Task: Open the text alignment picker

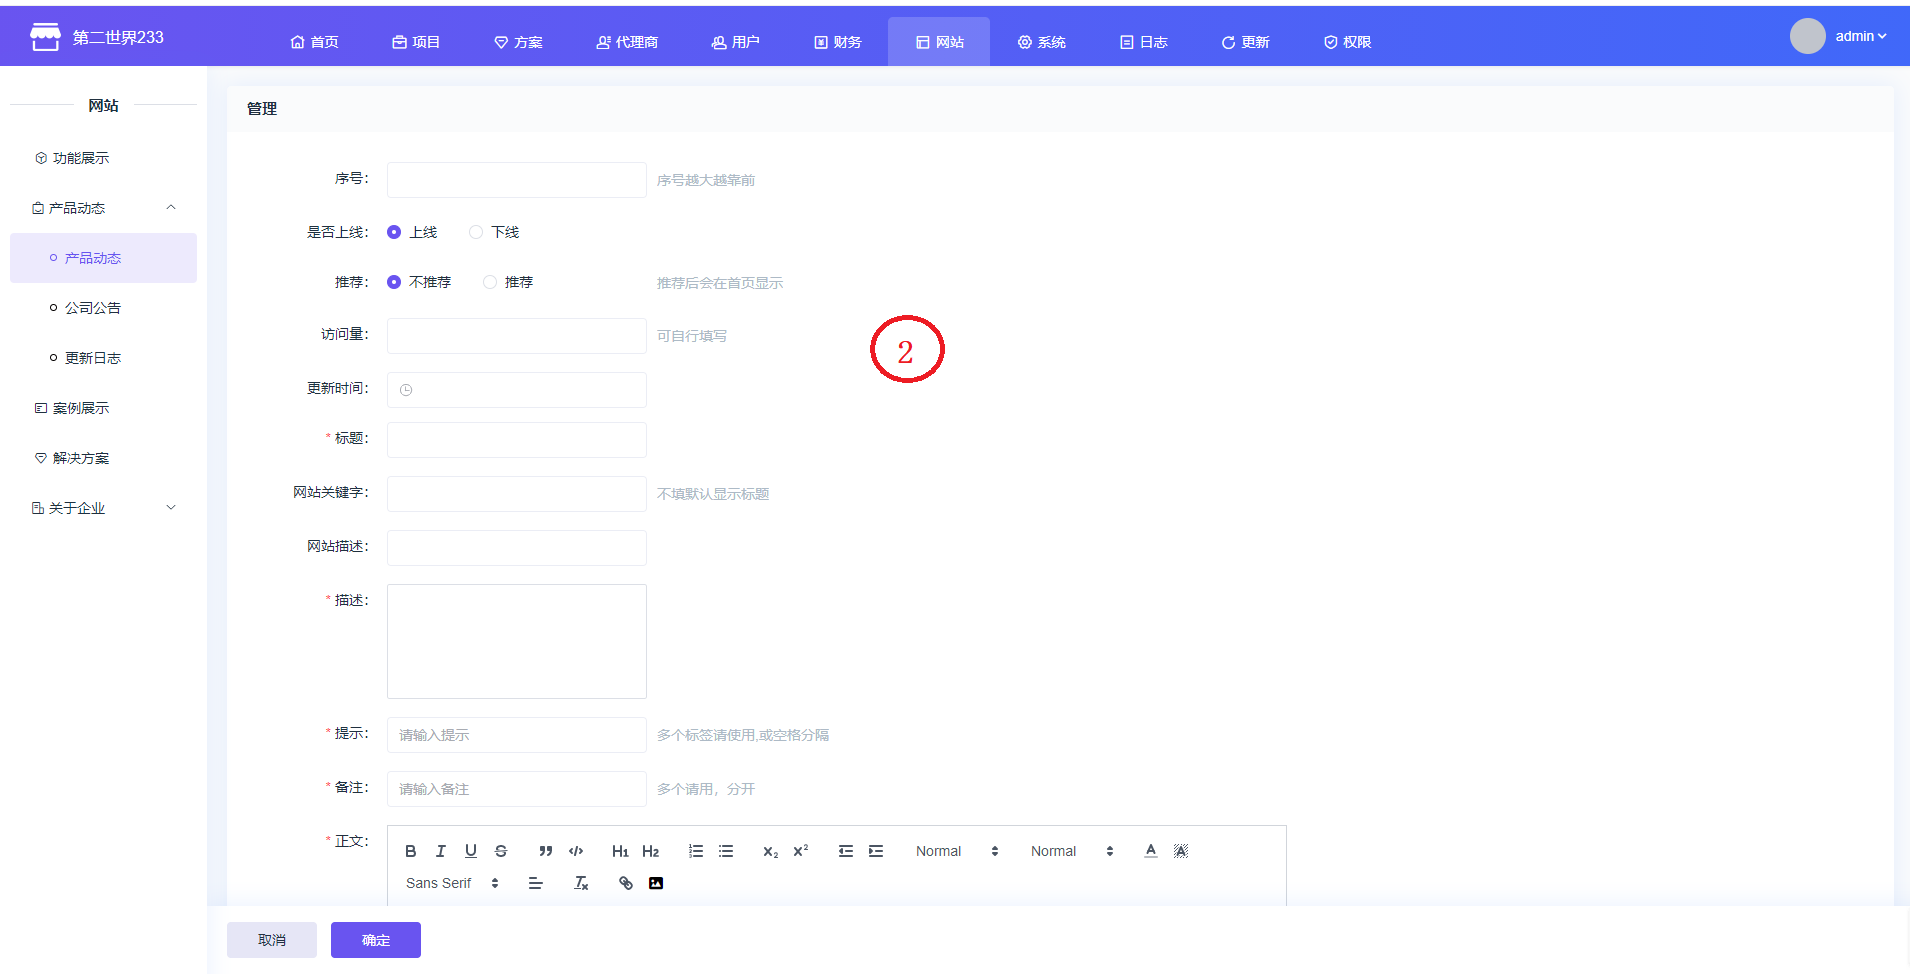Action: [x=536, y=883]
